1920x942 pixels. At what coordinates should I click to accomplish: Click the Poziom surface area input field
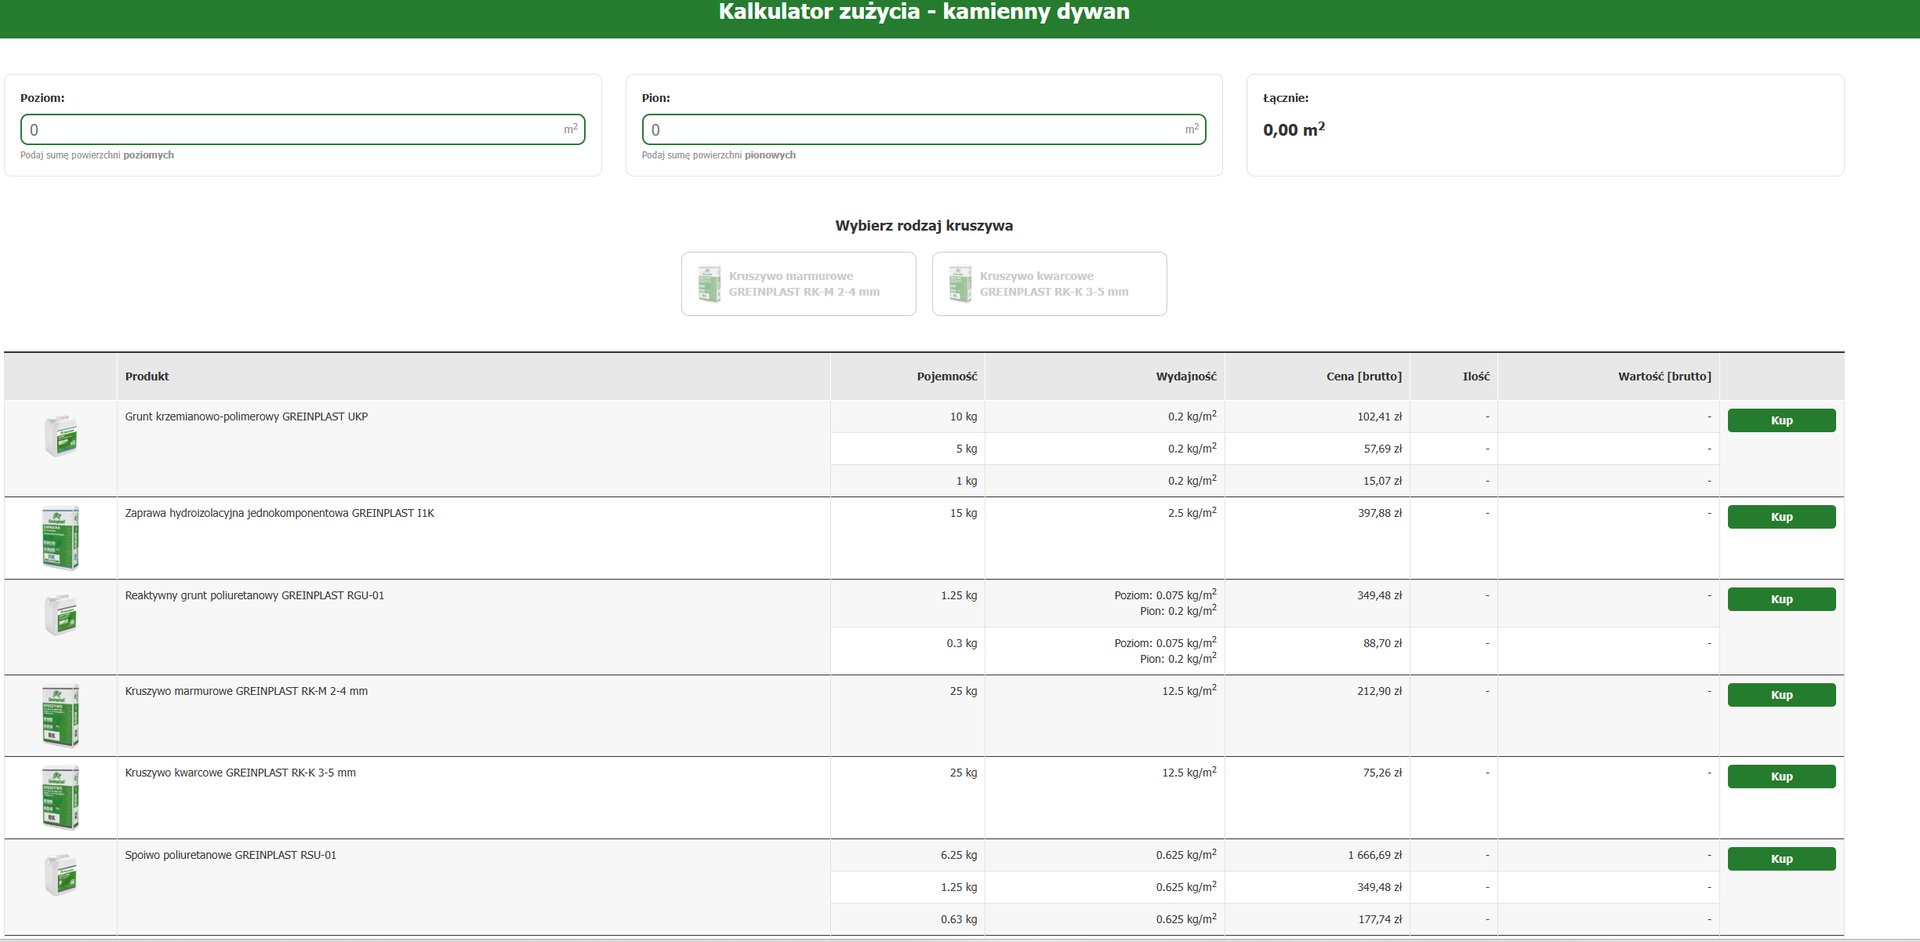point(302,130)
